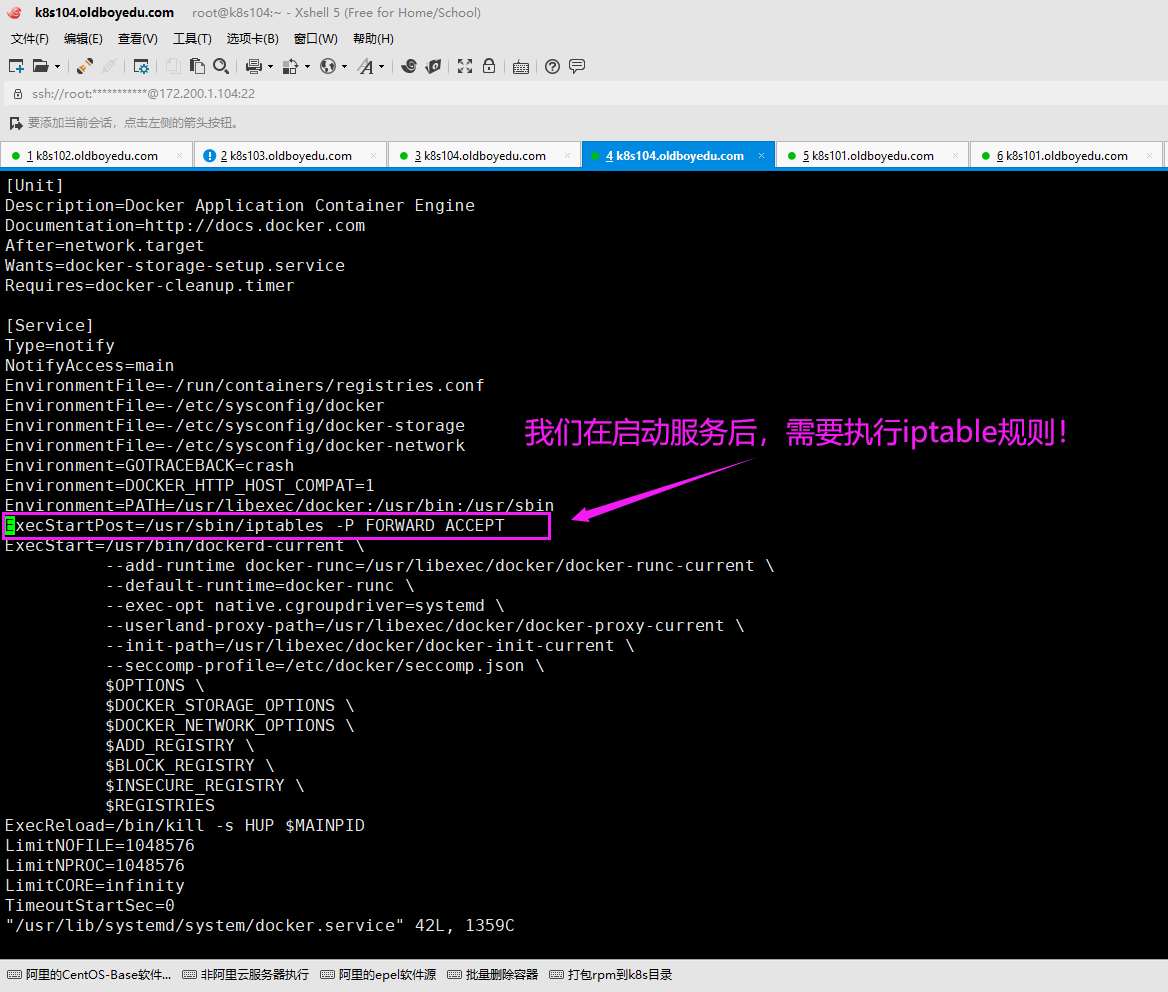Image resolution: width=1168 pixels, height=992 pixels.
Task: Open the 工具(T) menu
Action: [x=192, y=39]
